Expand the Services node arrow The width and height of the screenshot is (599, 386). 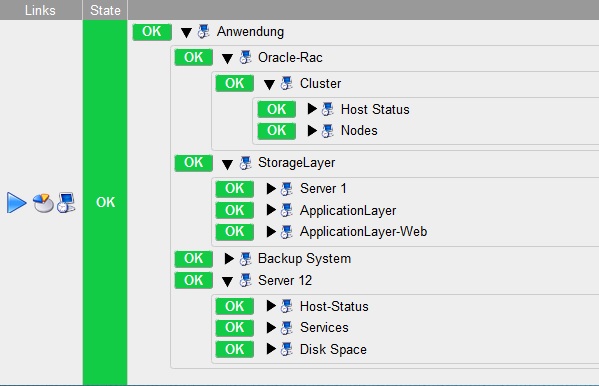click(x=271, y=328)
